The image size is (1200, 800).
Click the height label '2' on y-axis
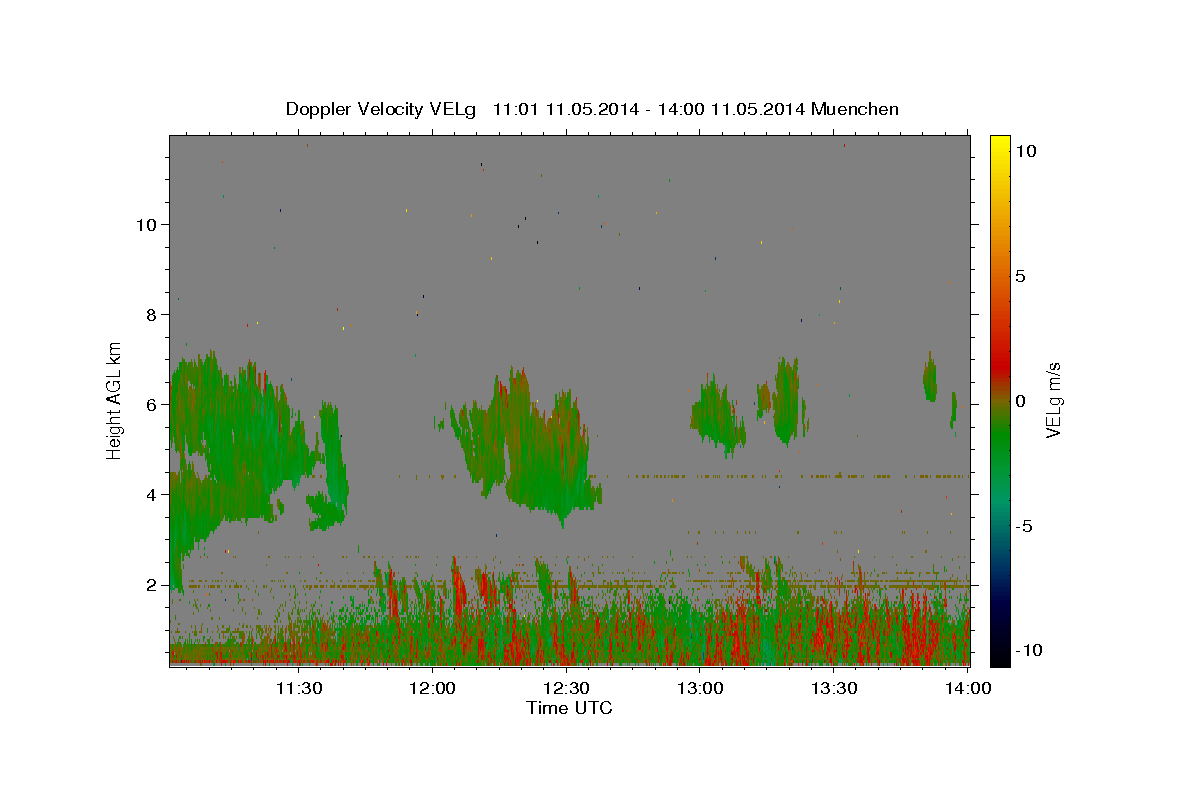coord(152,585)
